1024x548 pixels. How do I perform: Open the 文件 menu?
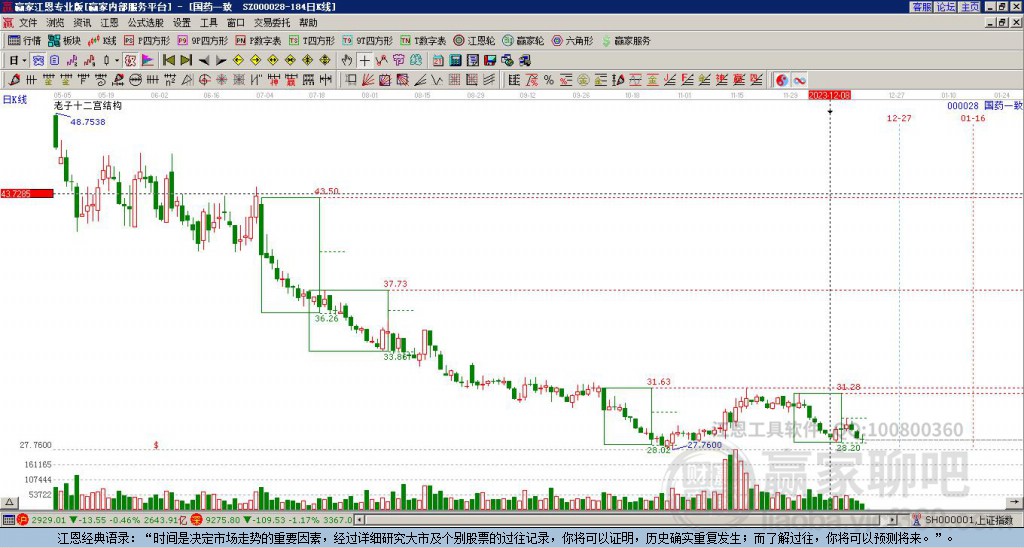tap(28, 23)
